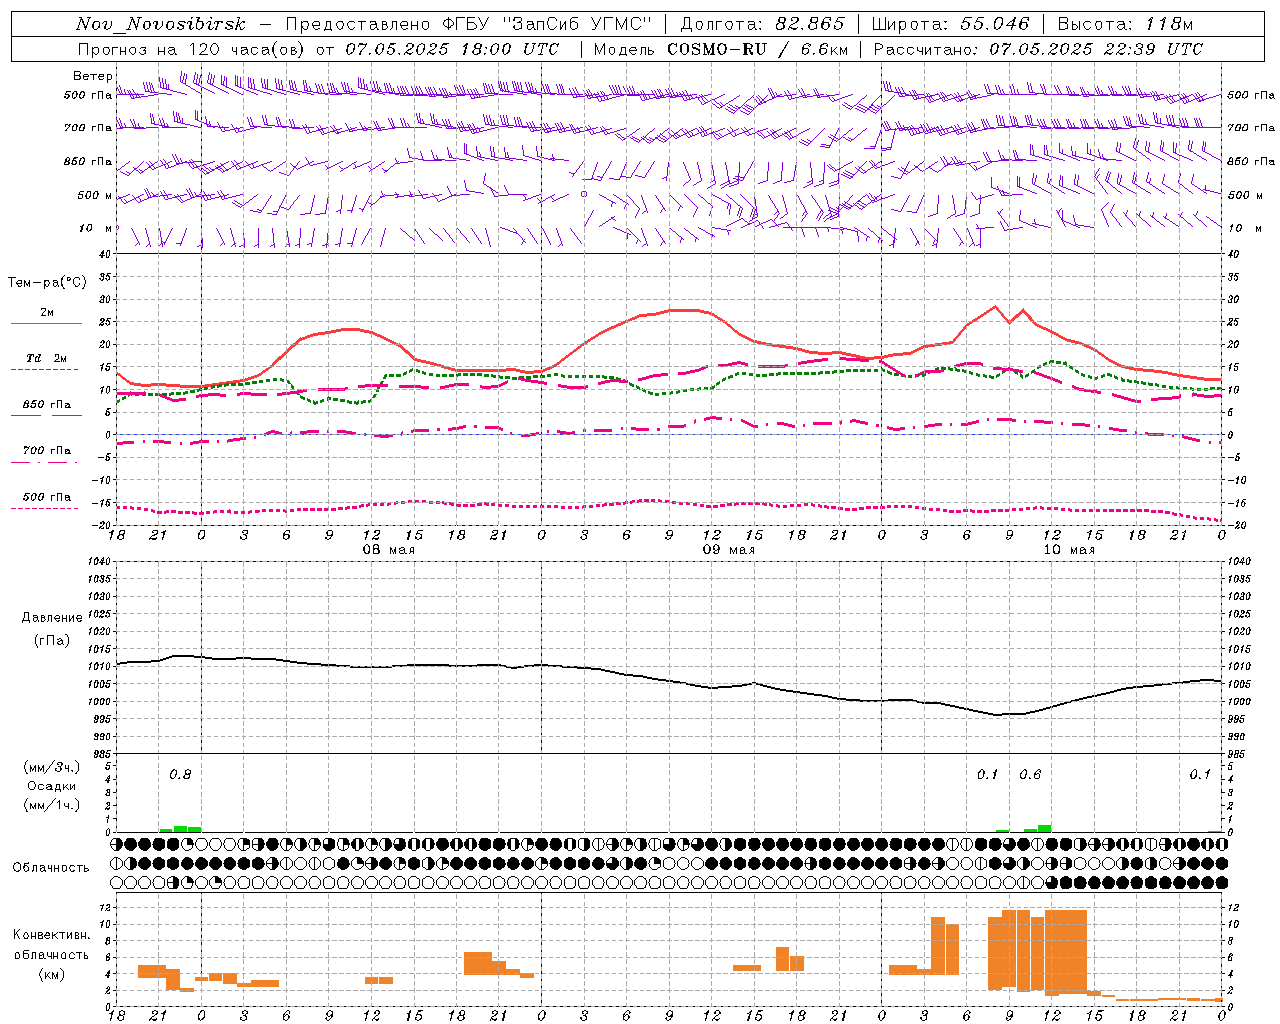Click 'Рассчитано: 07.05.2025 22:39 UTC' timestamp

point(1038,49)
